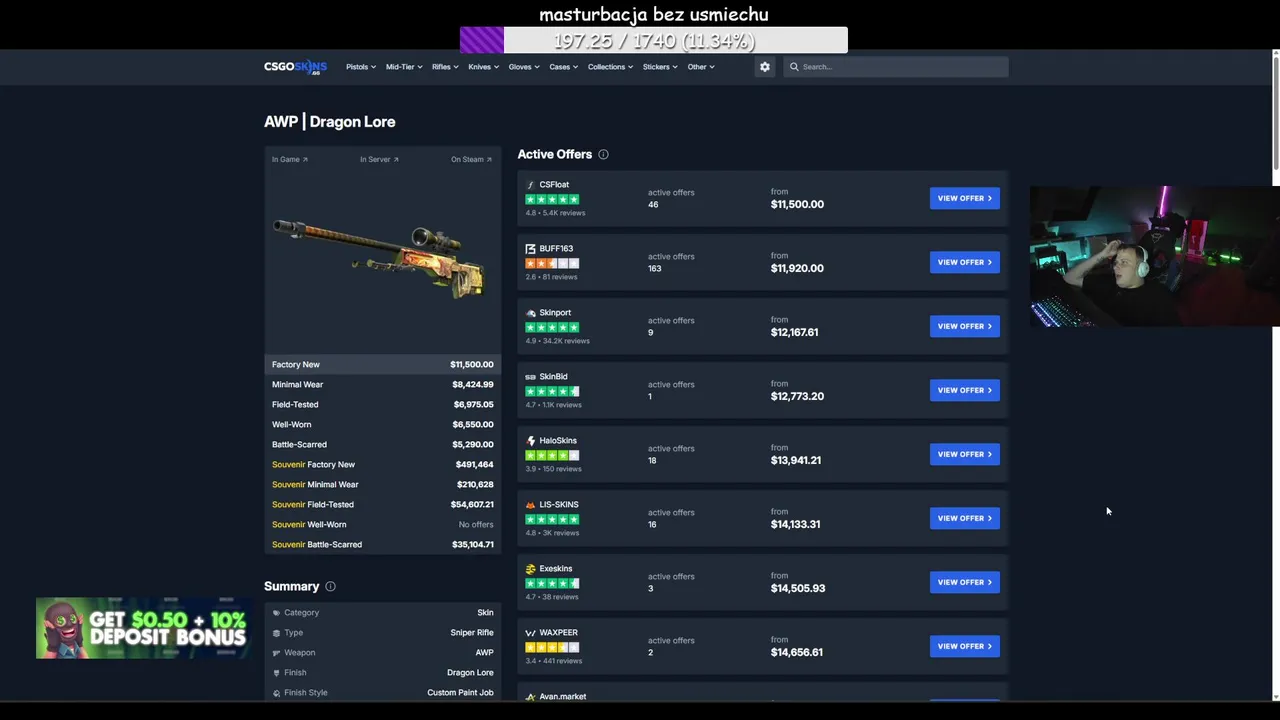View the LIS-SKINS offer
The height and width of the screenshot is (720, 1280).
pos(964,518)
